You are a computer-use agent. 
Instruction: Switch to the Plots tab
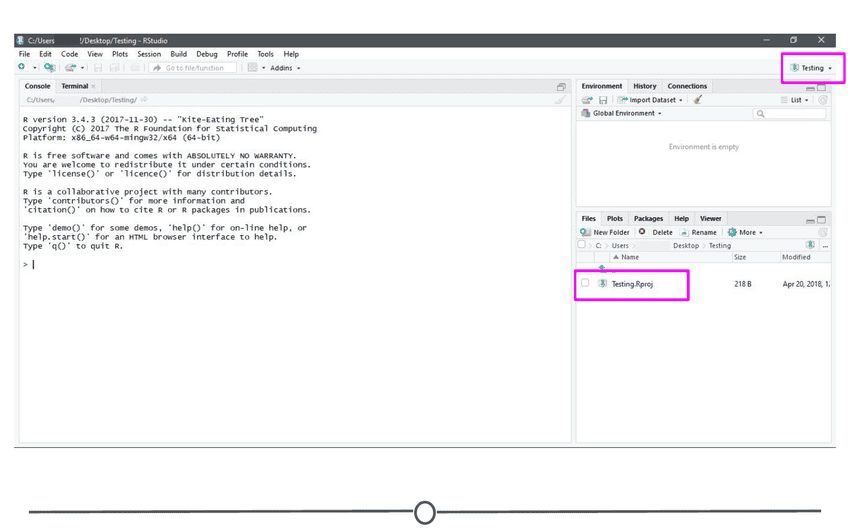pos(615,219)
